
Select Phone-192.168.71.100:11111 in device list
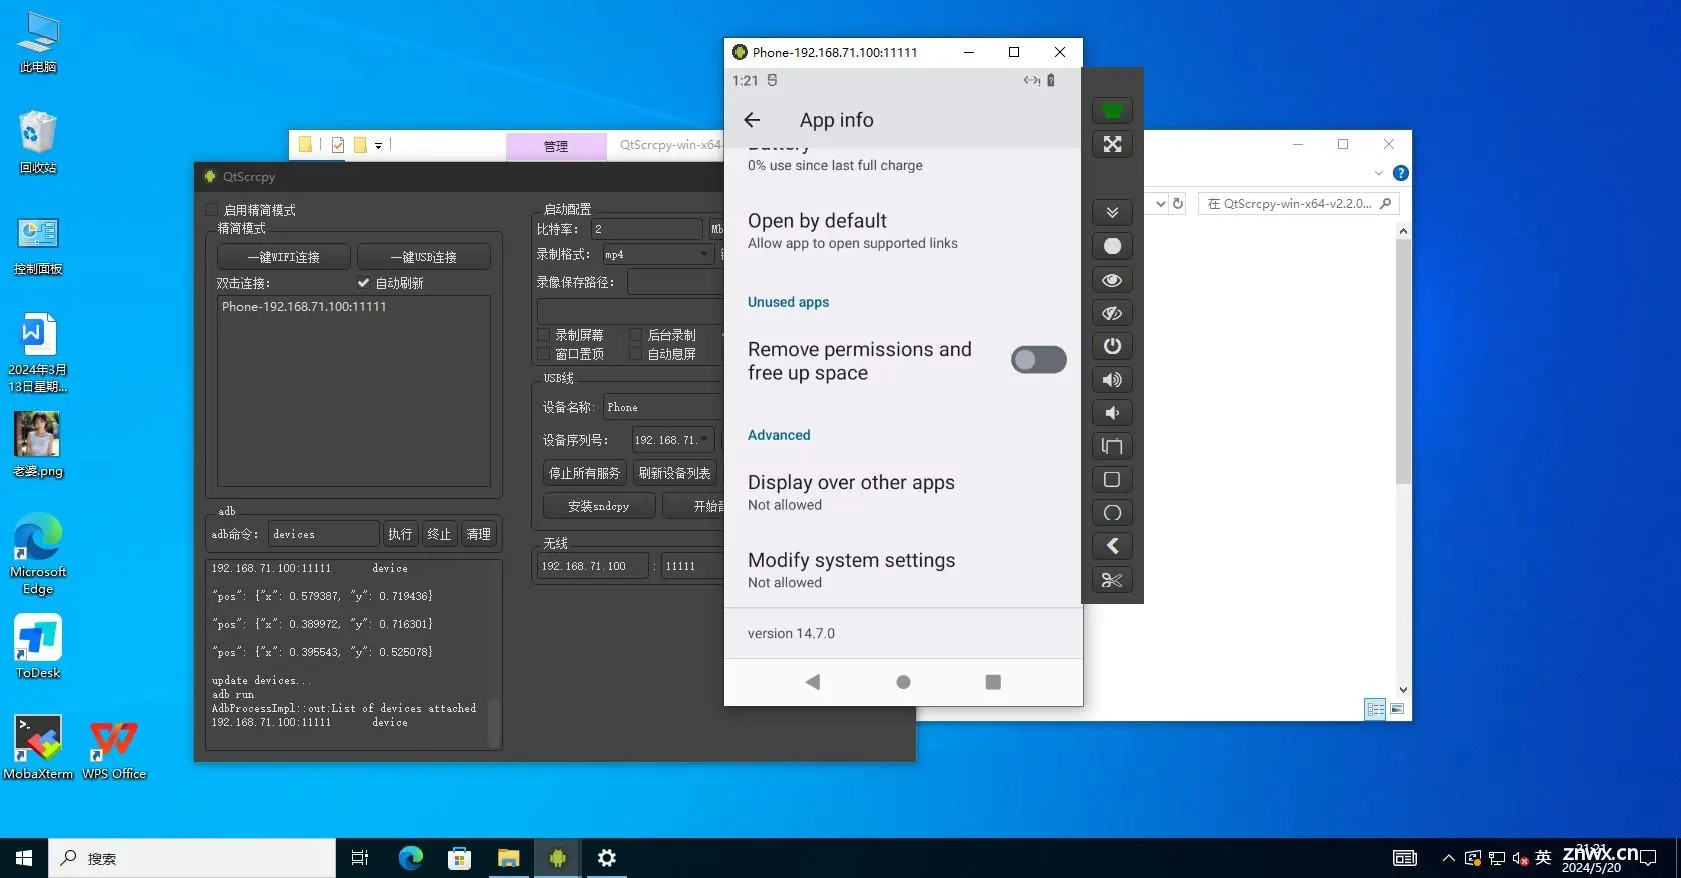304,307
